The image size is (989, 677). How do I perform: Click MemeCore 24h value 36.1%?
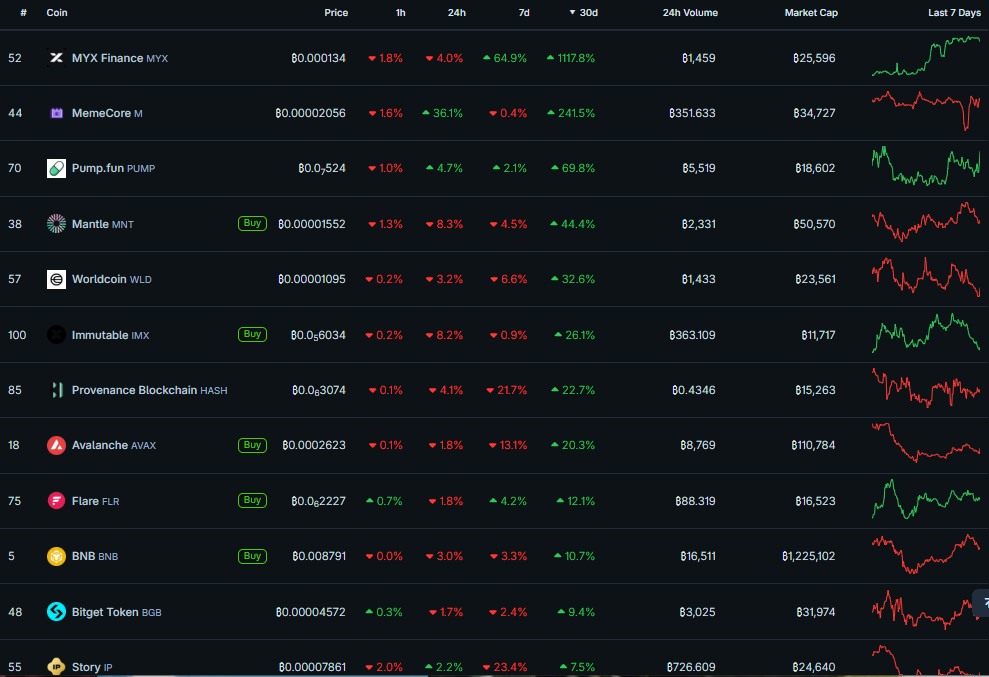pyautogui.click(x=443, y=113)
